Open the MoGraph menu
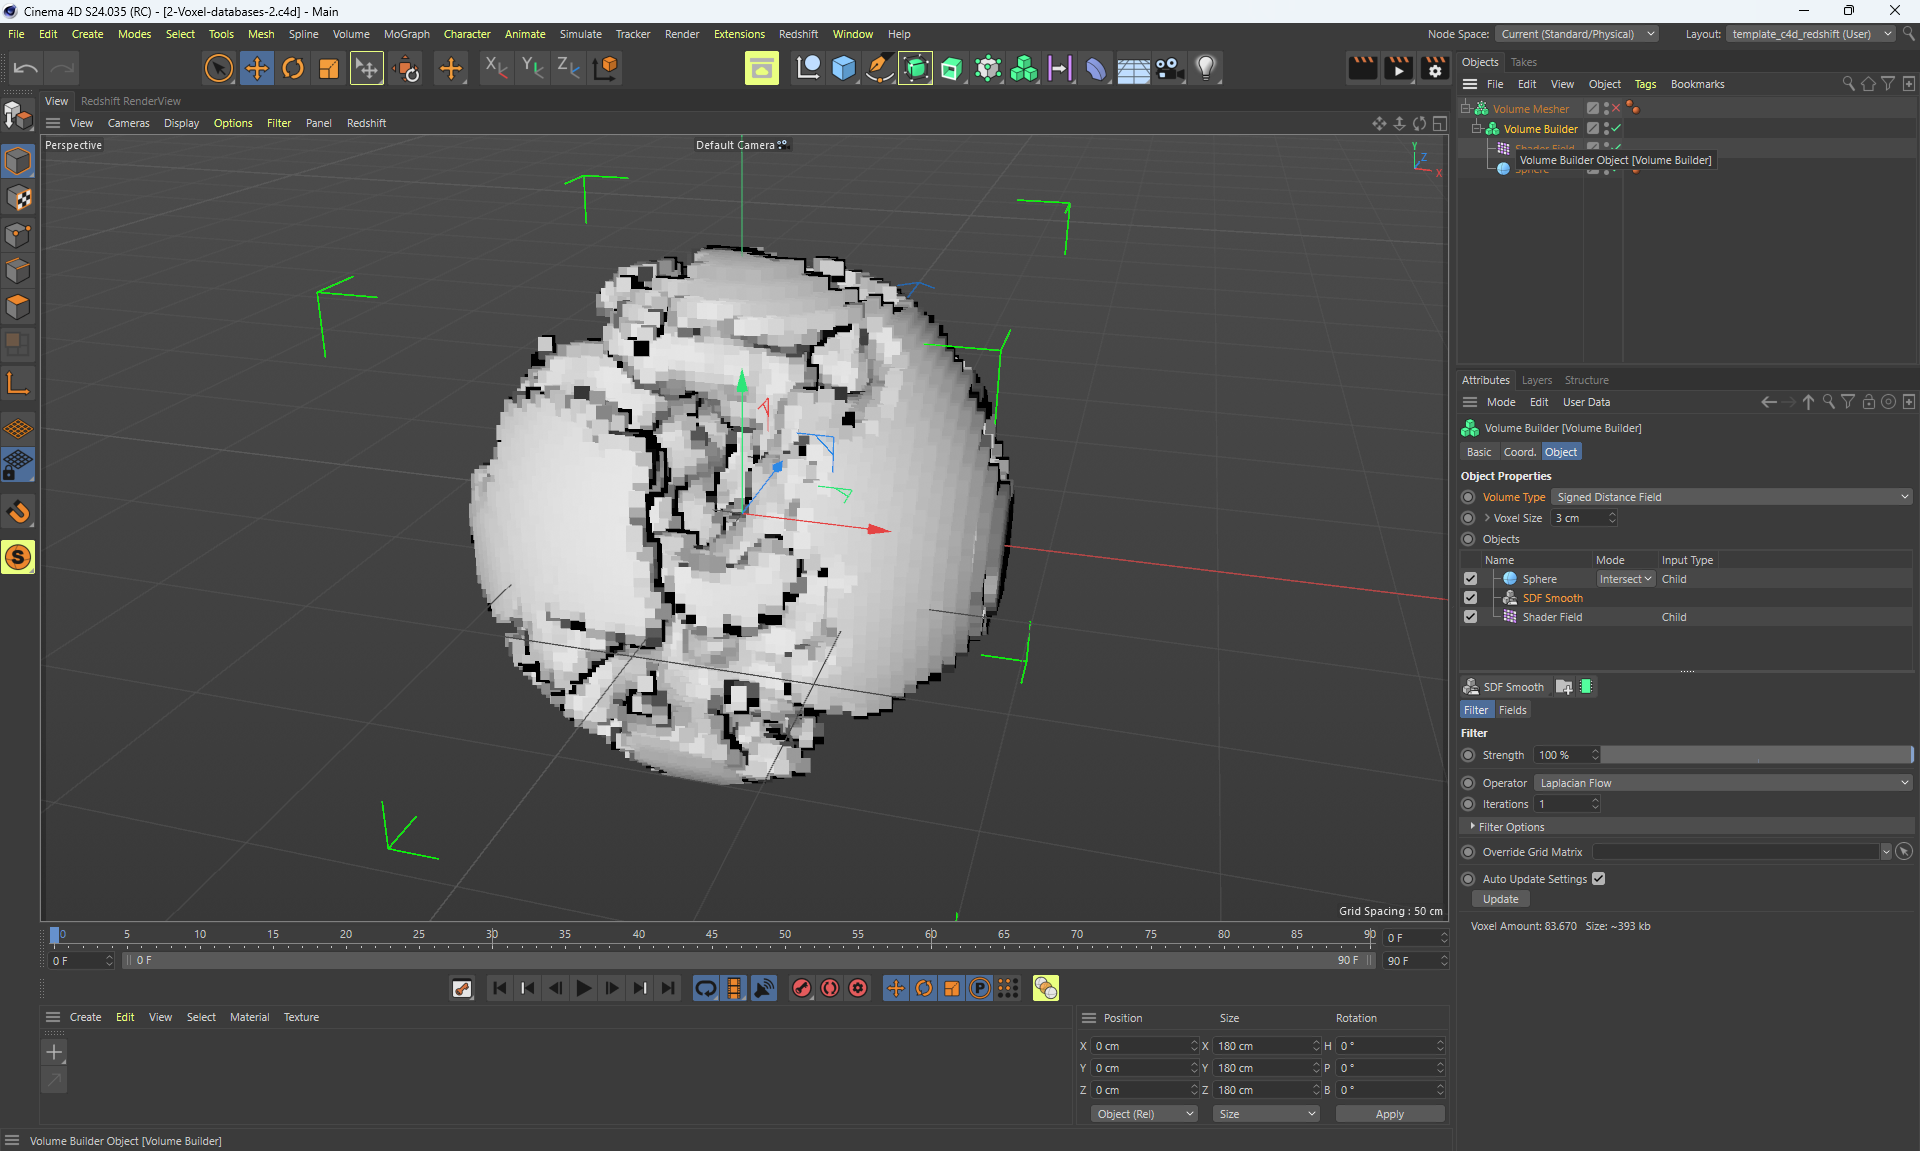Viewport: 1920px width, 1151px height. tap(406, 34)
